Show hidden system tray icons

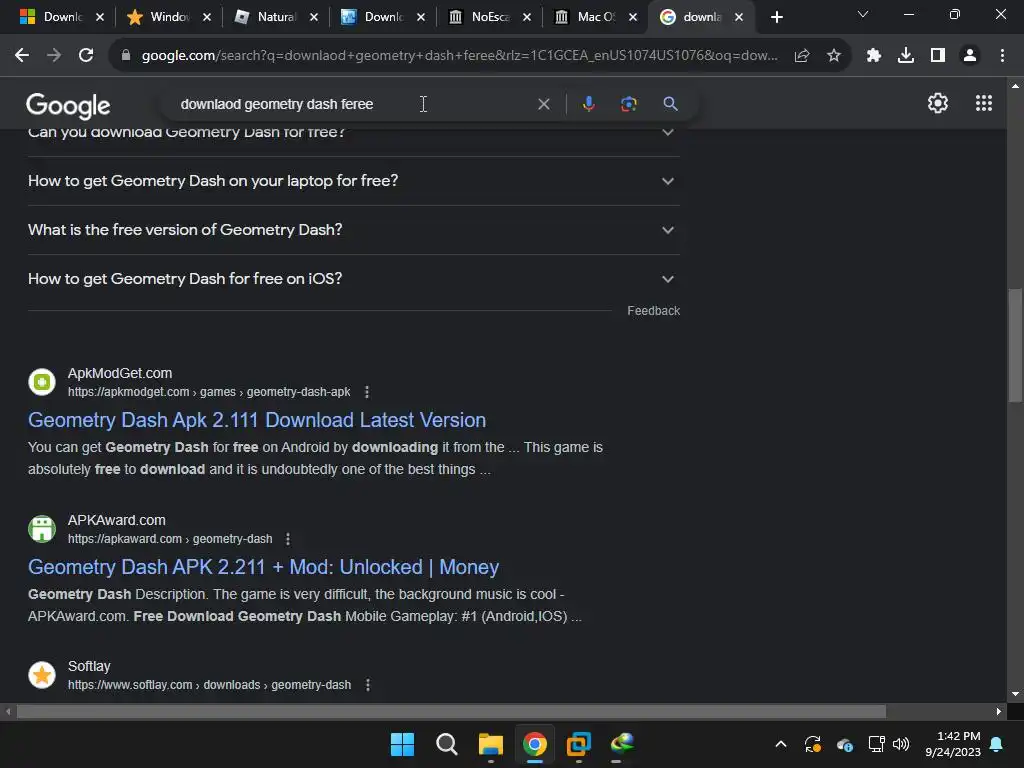(780, 744)
